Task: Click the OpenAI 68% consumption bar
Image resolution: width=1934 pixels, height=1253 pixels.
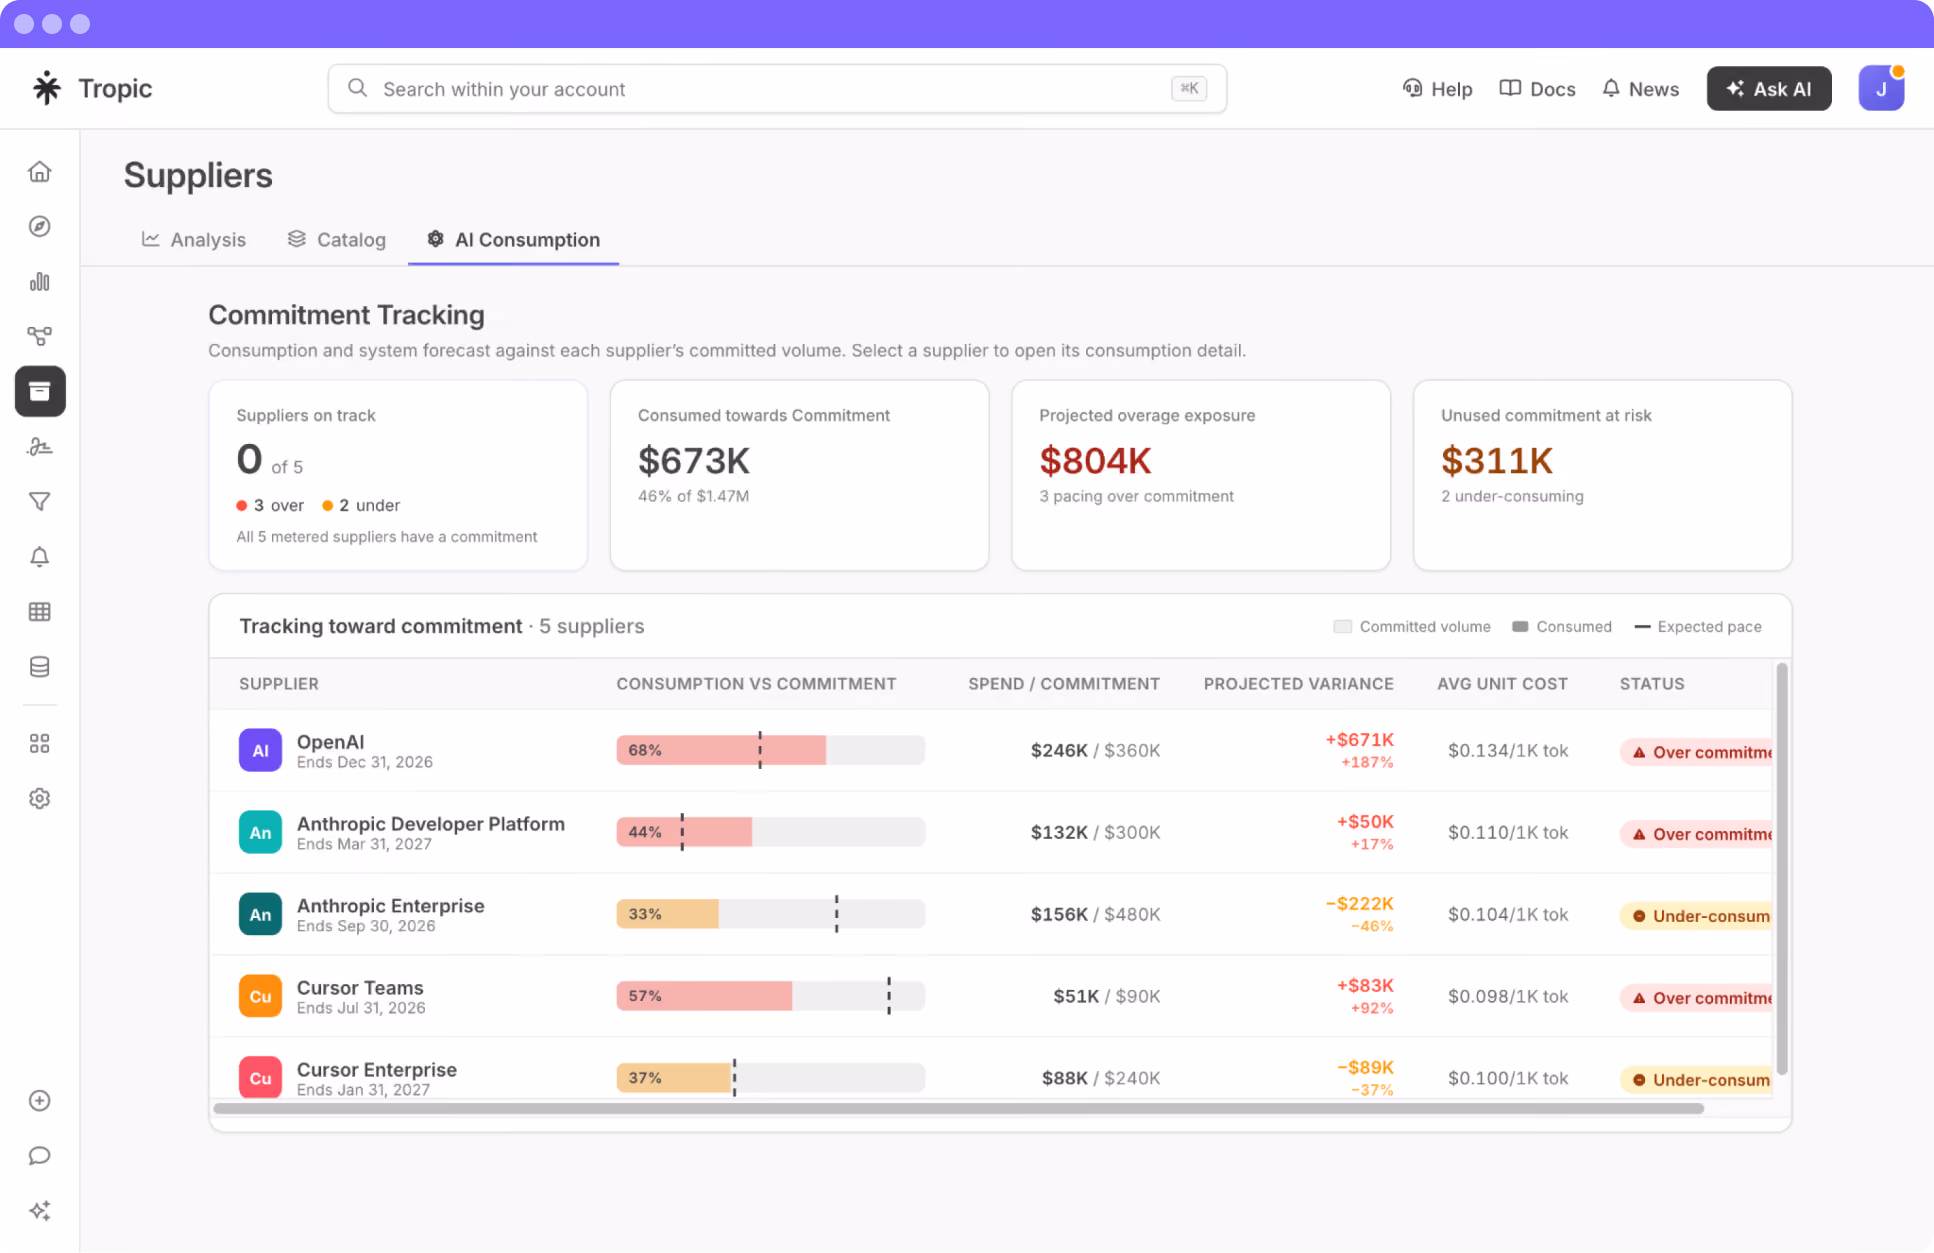Action: point(770,750)
